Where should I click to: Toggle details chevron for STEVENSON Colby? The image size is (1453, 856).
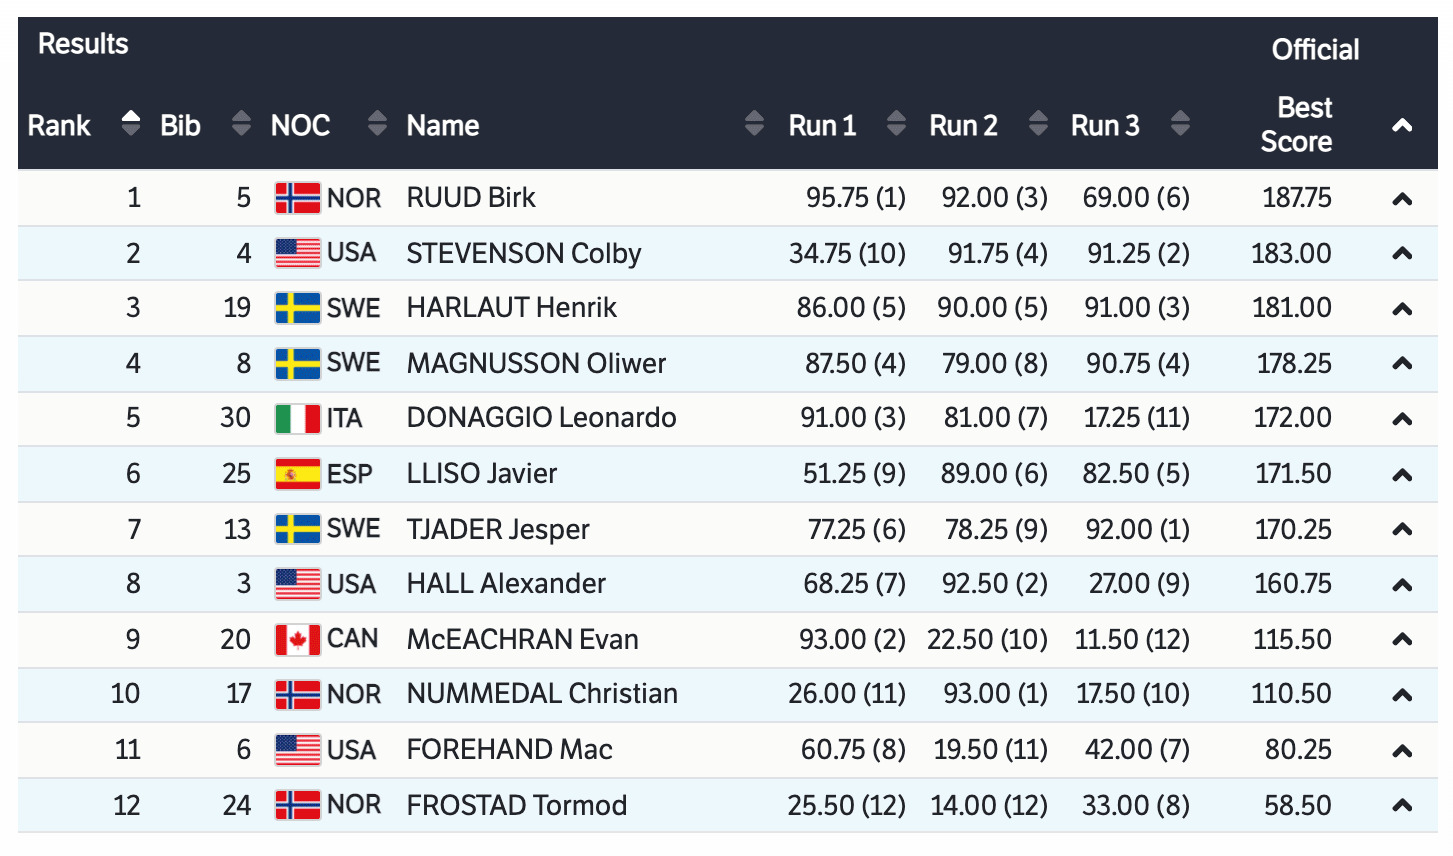(1402, 254)
